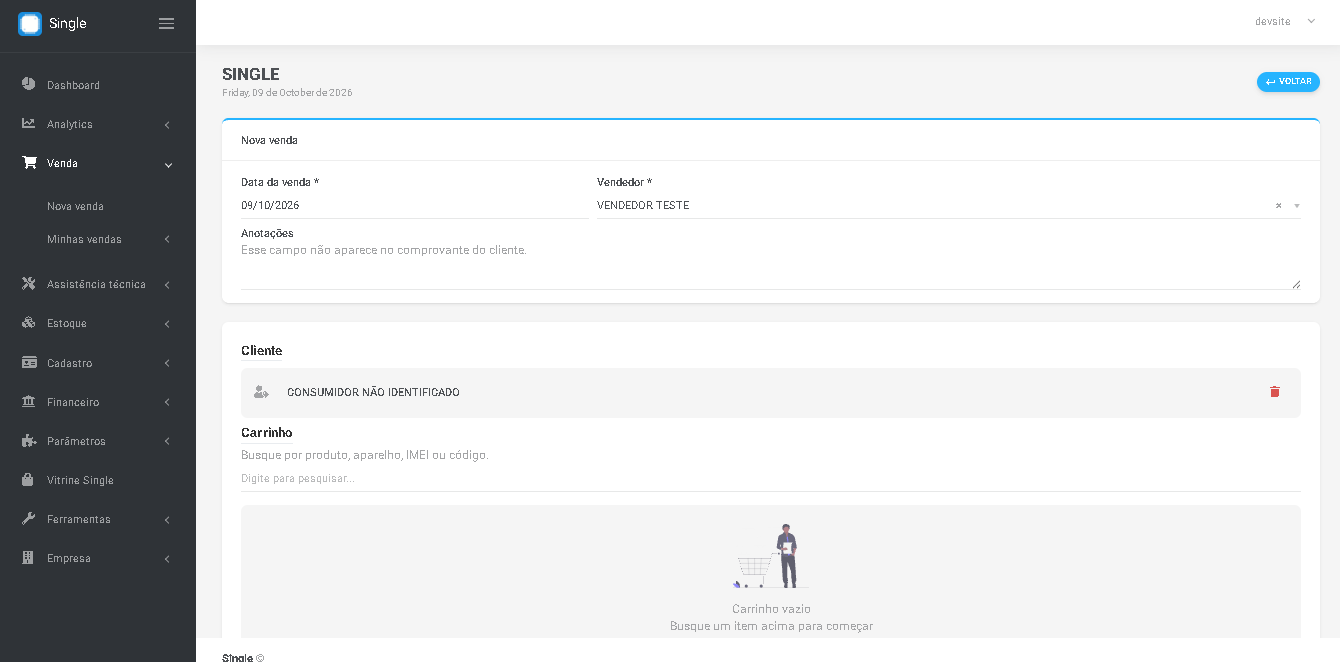Open the Minhas vendas menu item
This screenshot has width=1340, height=662.
(x=84, y=239)
